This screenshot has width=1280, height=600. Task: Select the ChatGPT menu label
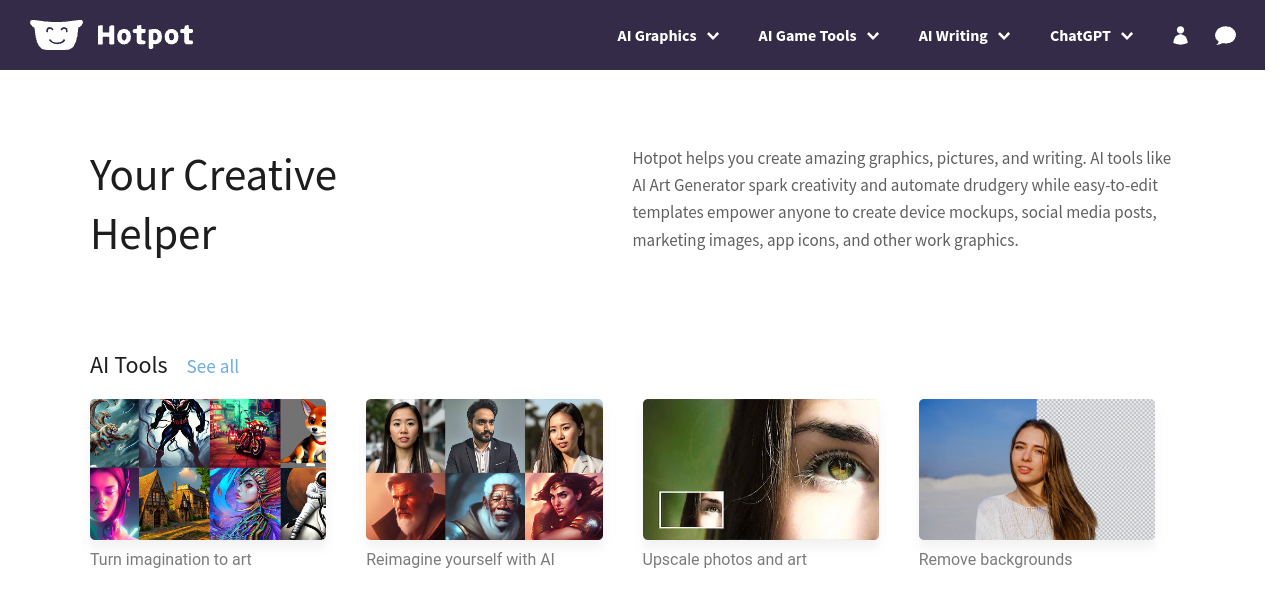(1080, 36)
